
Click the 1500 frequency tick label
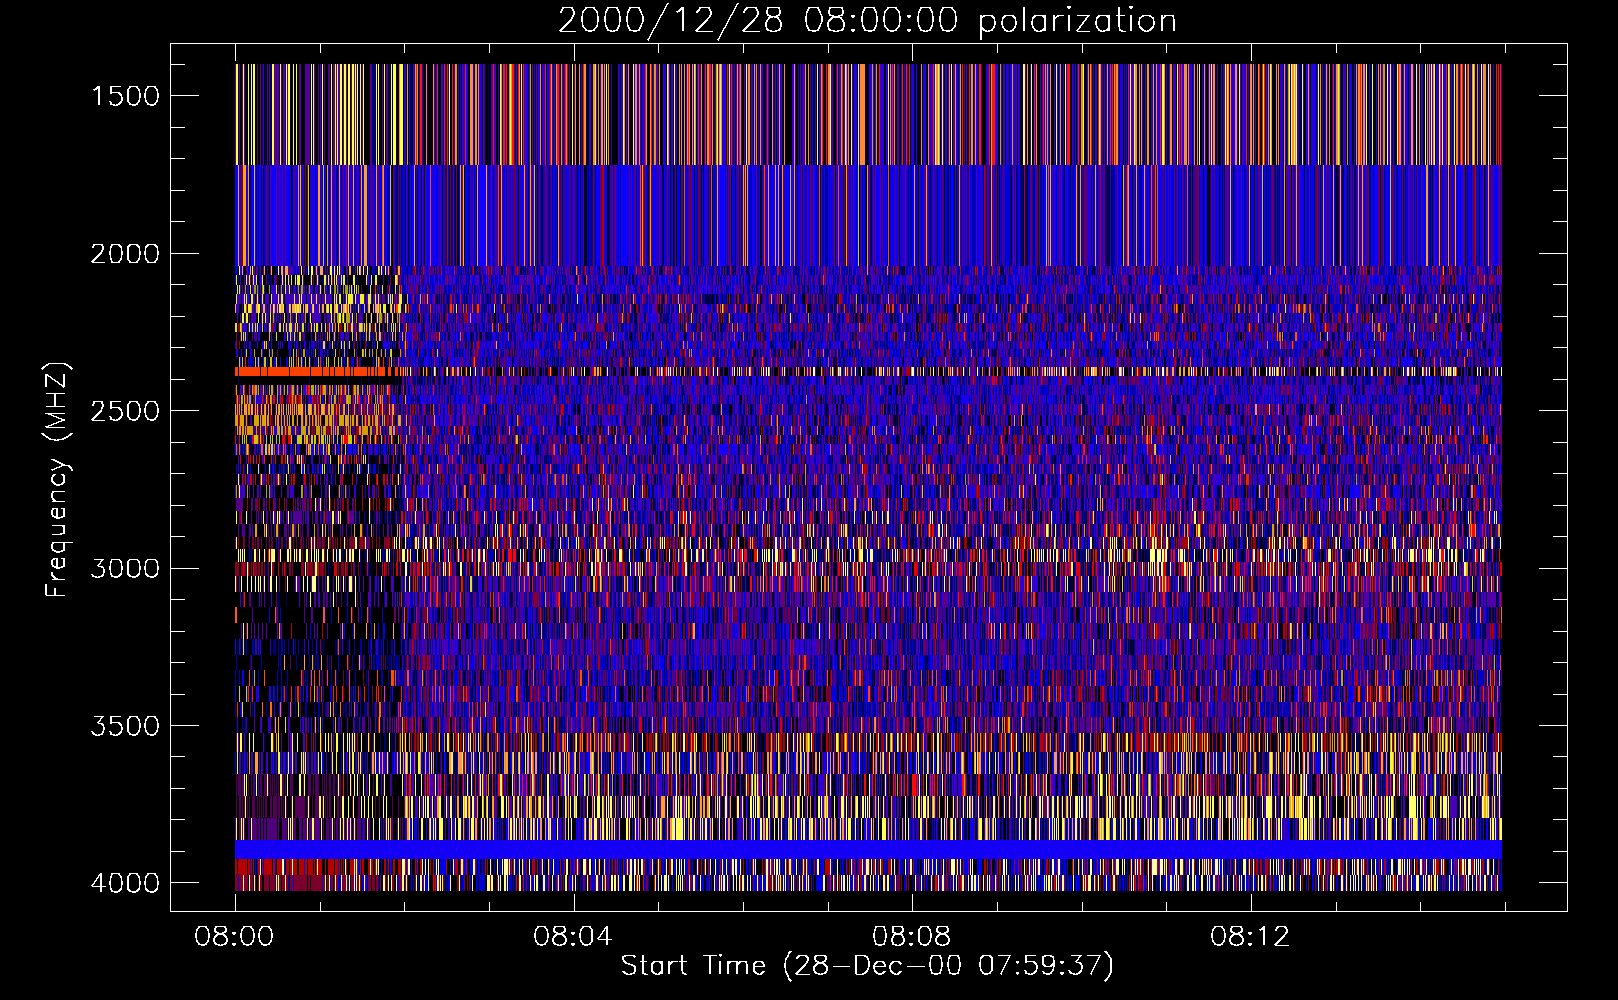(125, 96)
